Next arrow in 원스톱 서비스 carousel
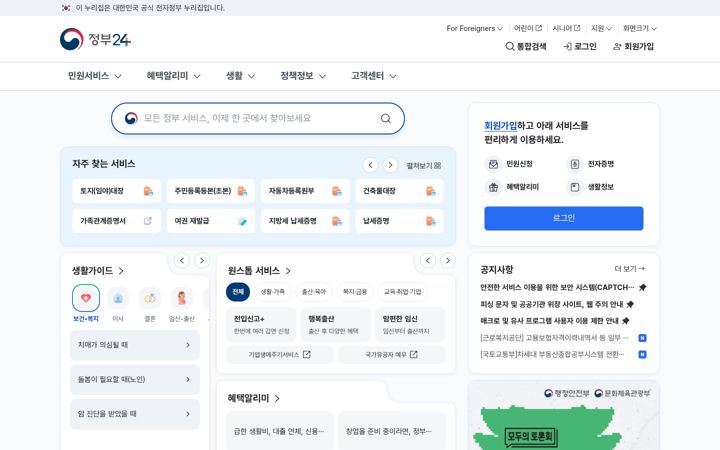This screenshot has height=450, width=720. tap(448, 261)
